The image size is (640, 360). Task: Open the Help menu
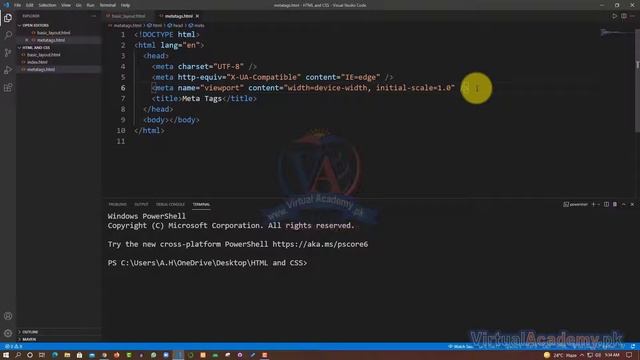125,5
